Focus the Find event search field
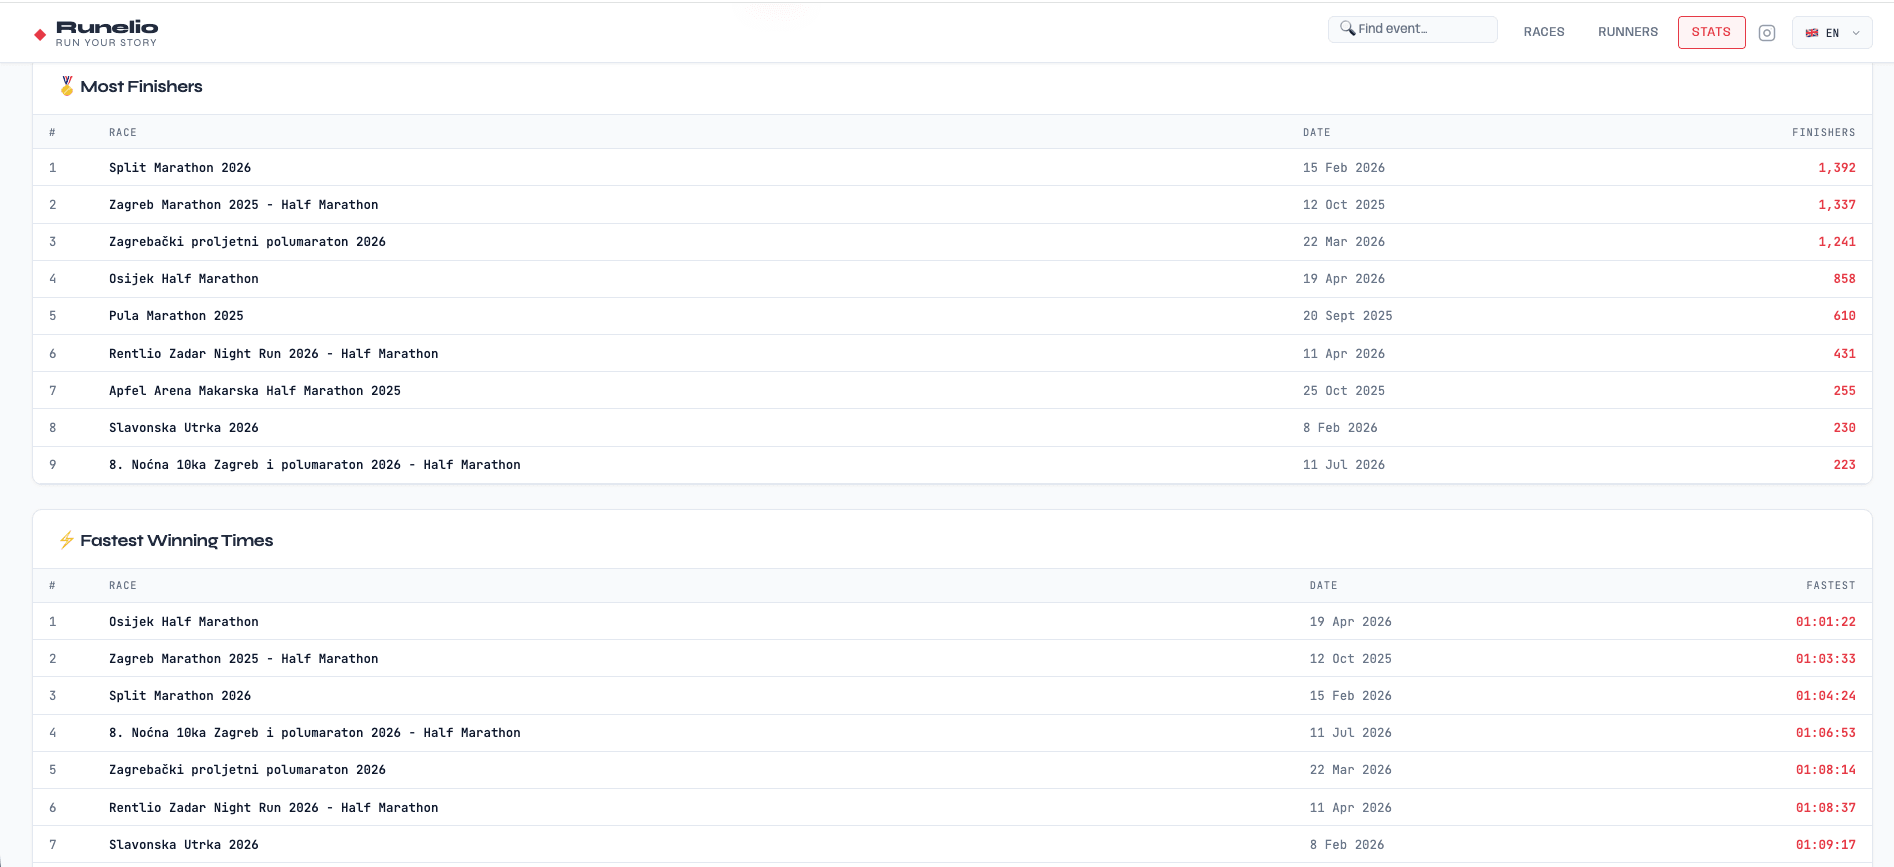Image resolution: width=1894 pixels, height=867 pixels. 1412,29
